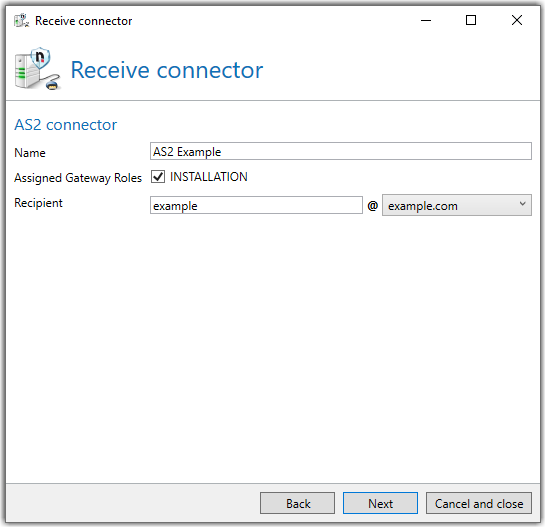Click the dropdown arrow beside example.com
546x528 pixels.
522,204
